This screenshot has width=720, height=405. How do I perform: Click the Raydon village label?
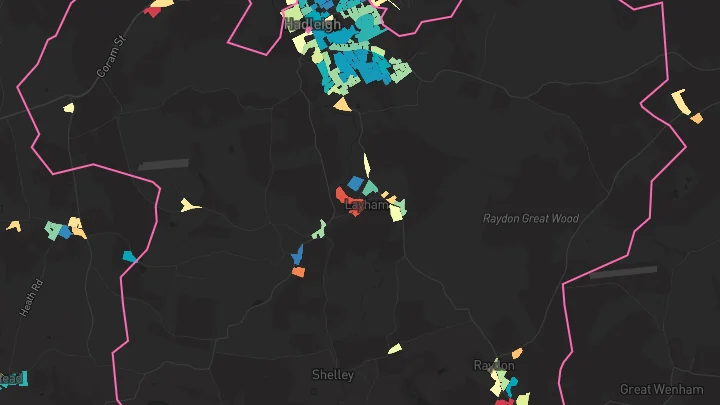[x=494, y=366]
